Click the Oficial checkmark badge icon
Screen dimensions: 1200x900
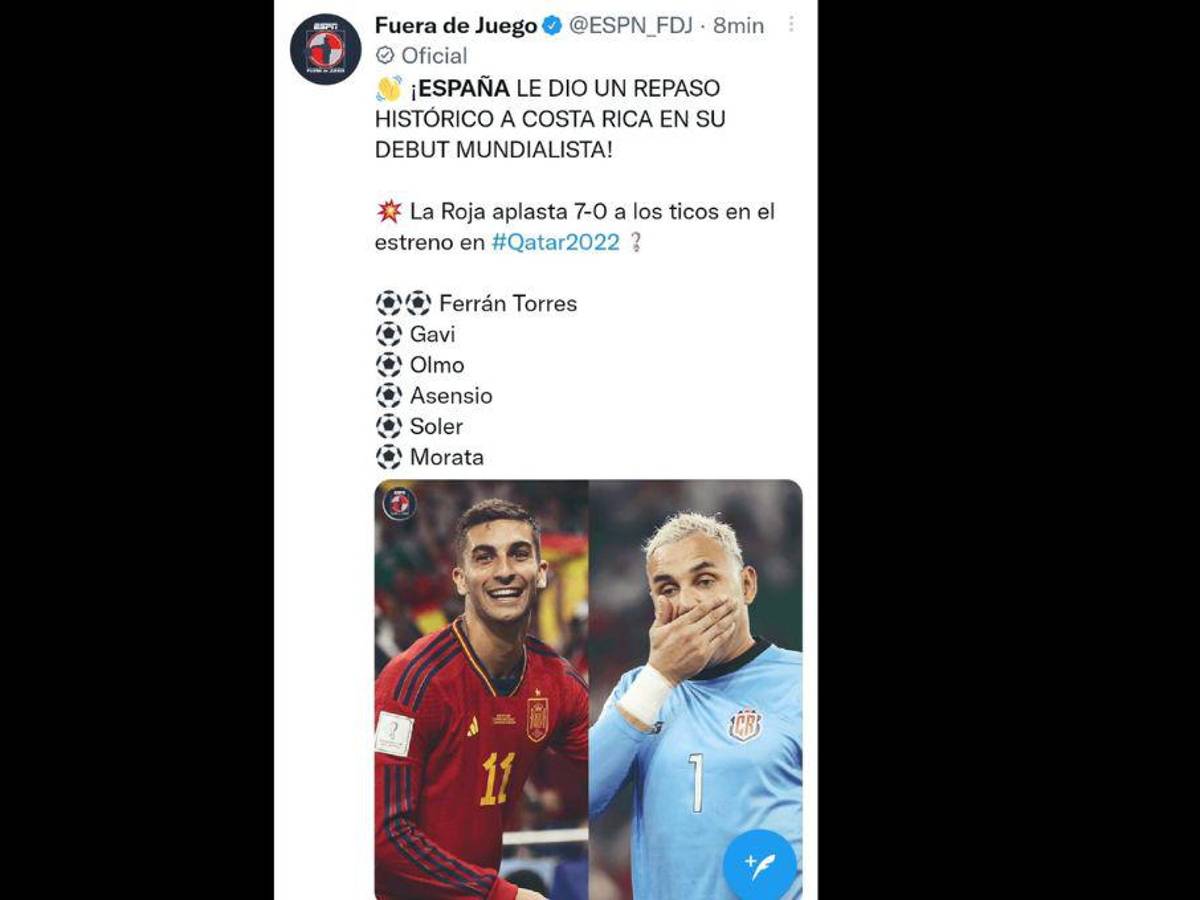385,56
